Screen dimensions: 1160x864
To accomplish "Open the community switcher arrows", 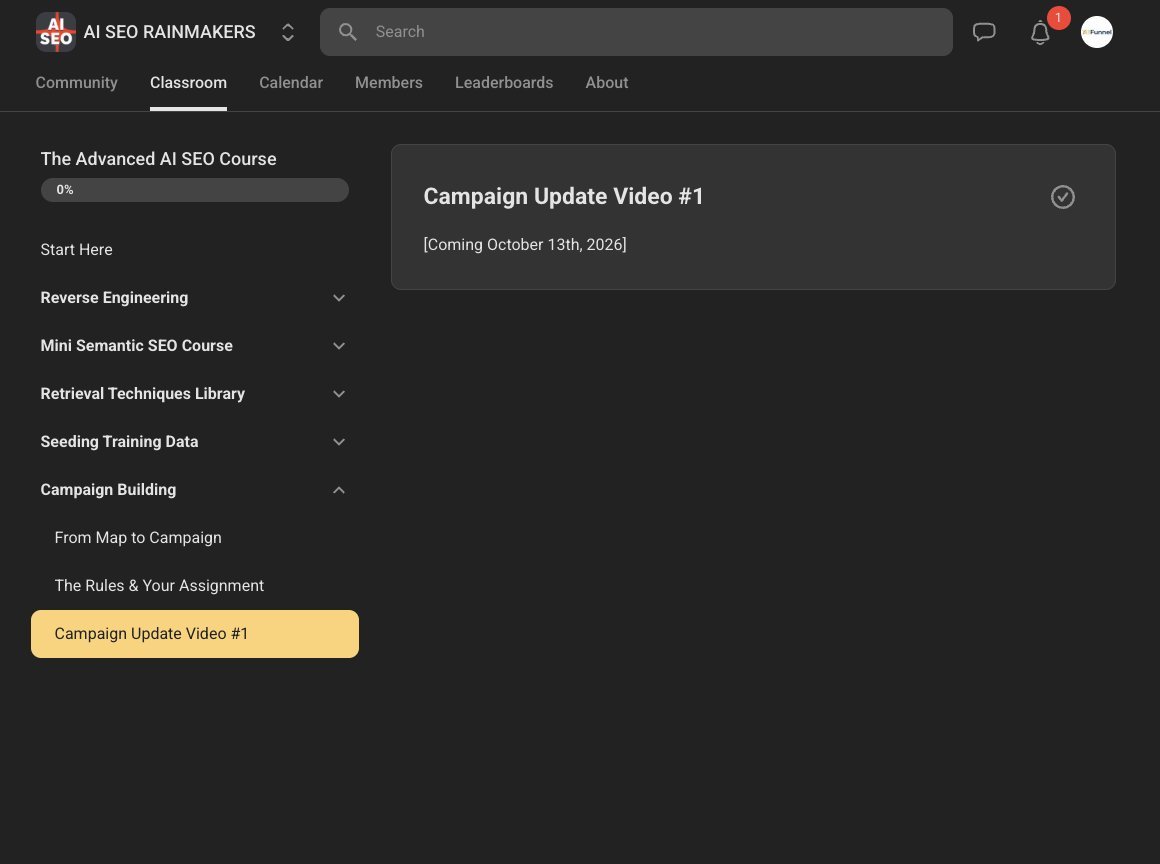I will click(288, 32).
